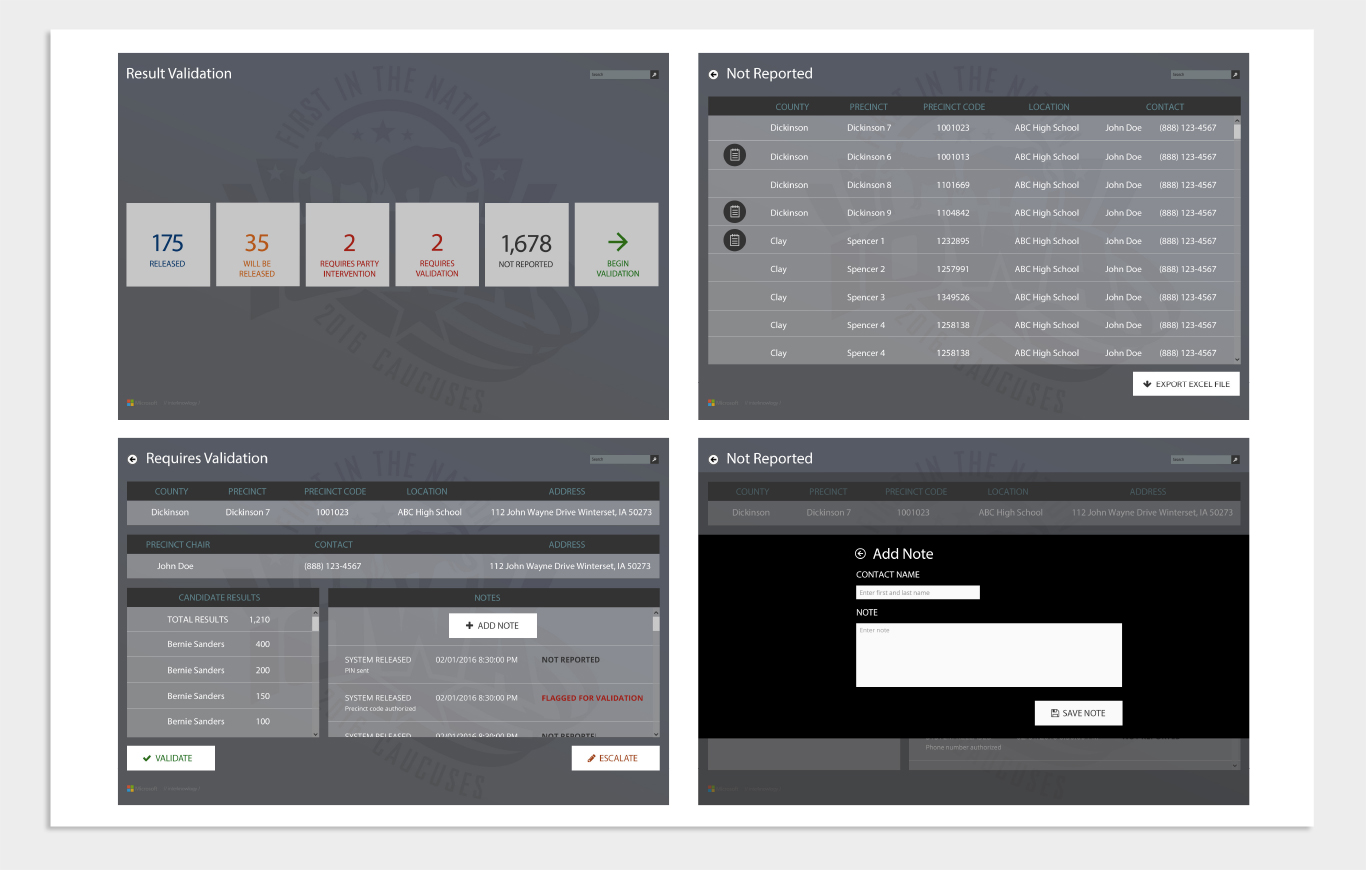Click the Begin Validation tile

click(x=617, y=245)
